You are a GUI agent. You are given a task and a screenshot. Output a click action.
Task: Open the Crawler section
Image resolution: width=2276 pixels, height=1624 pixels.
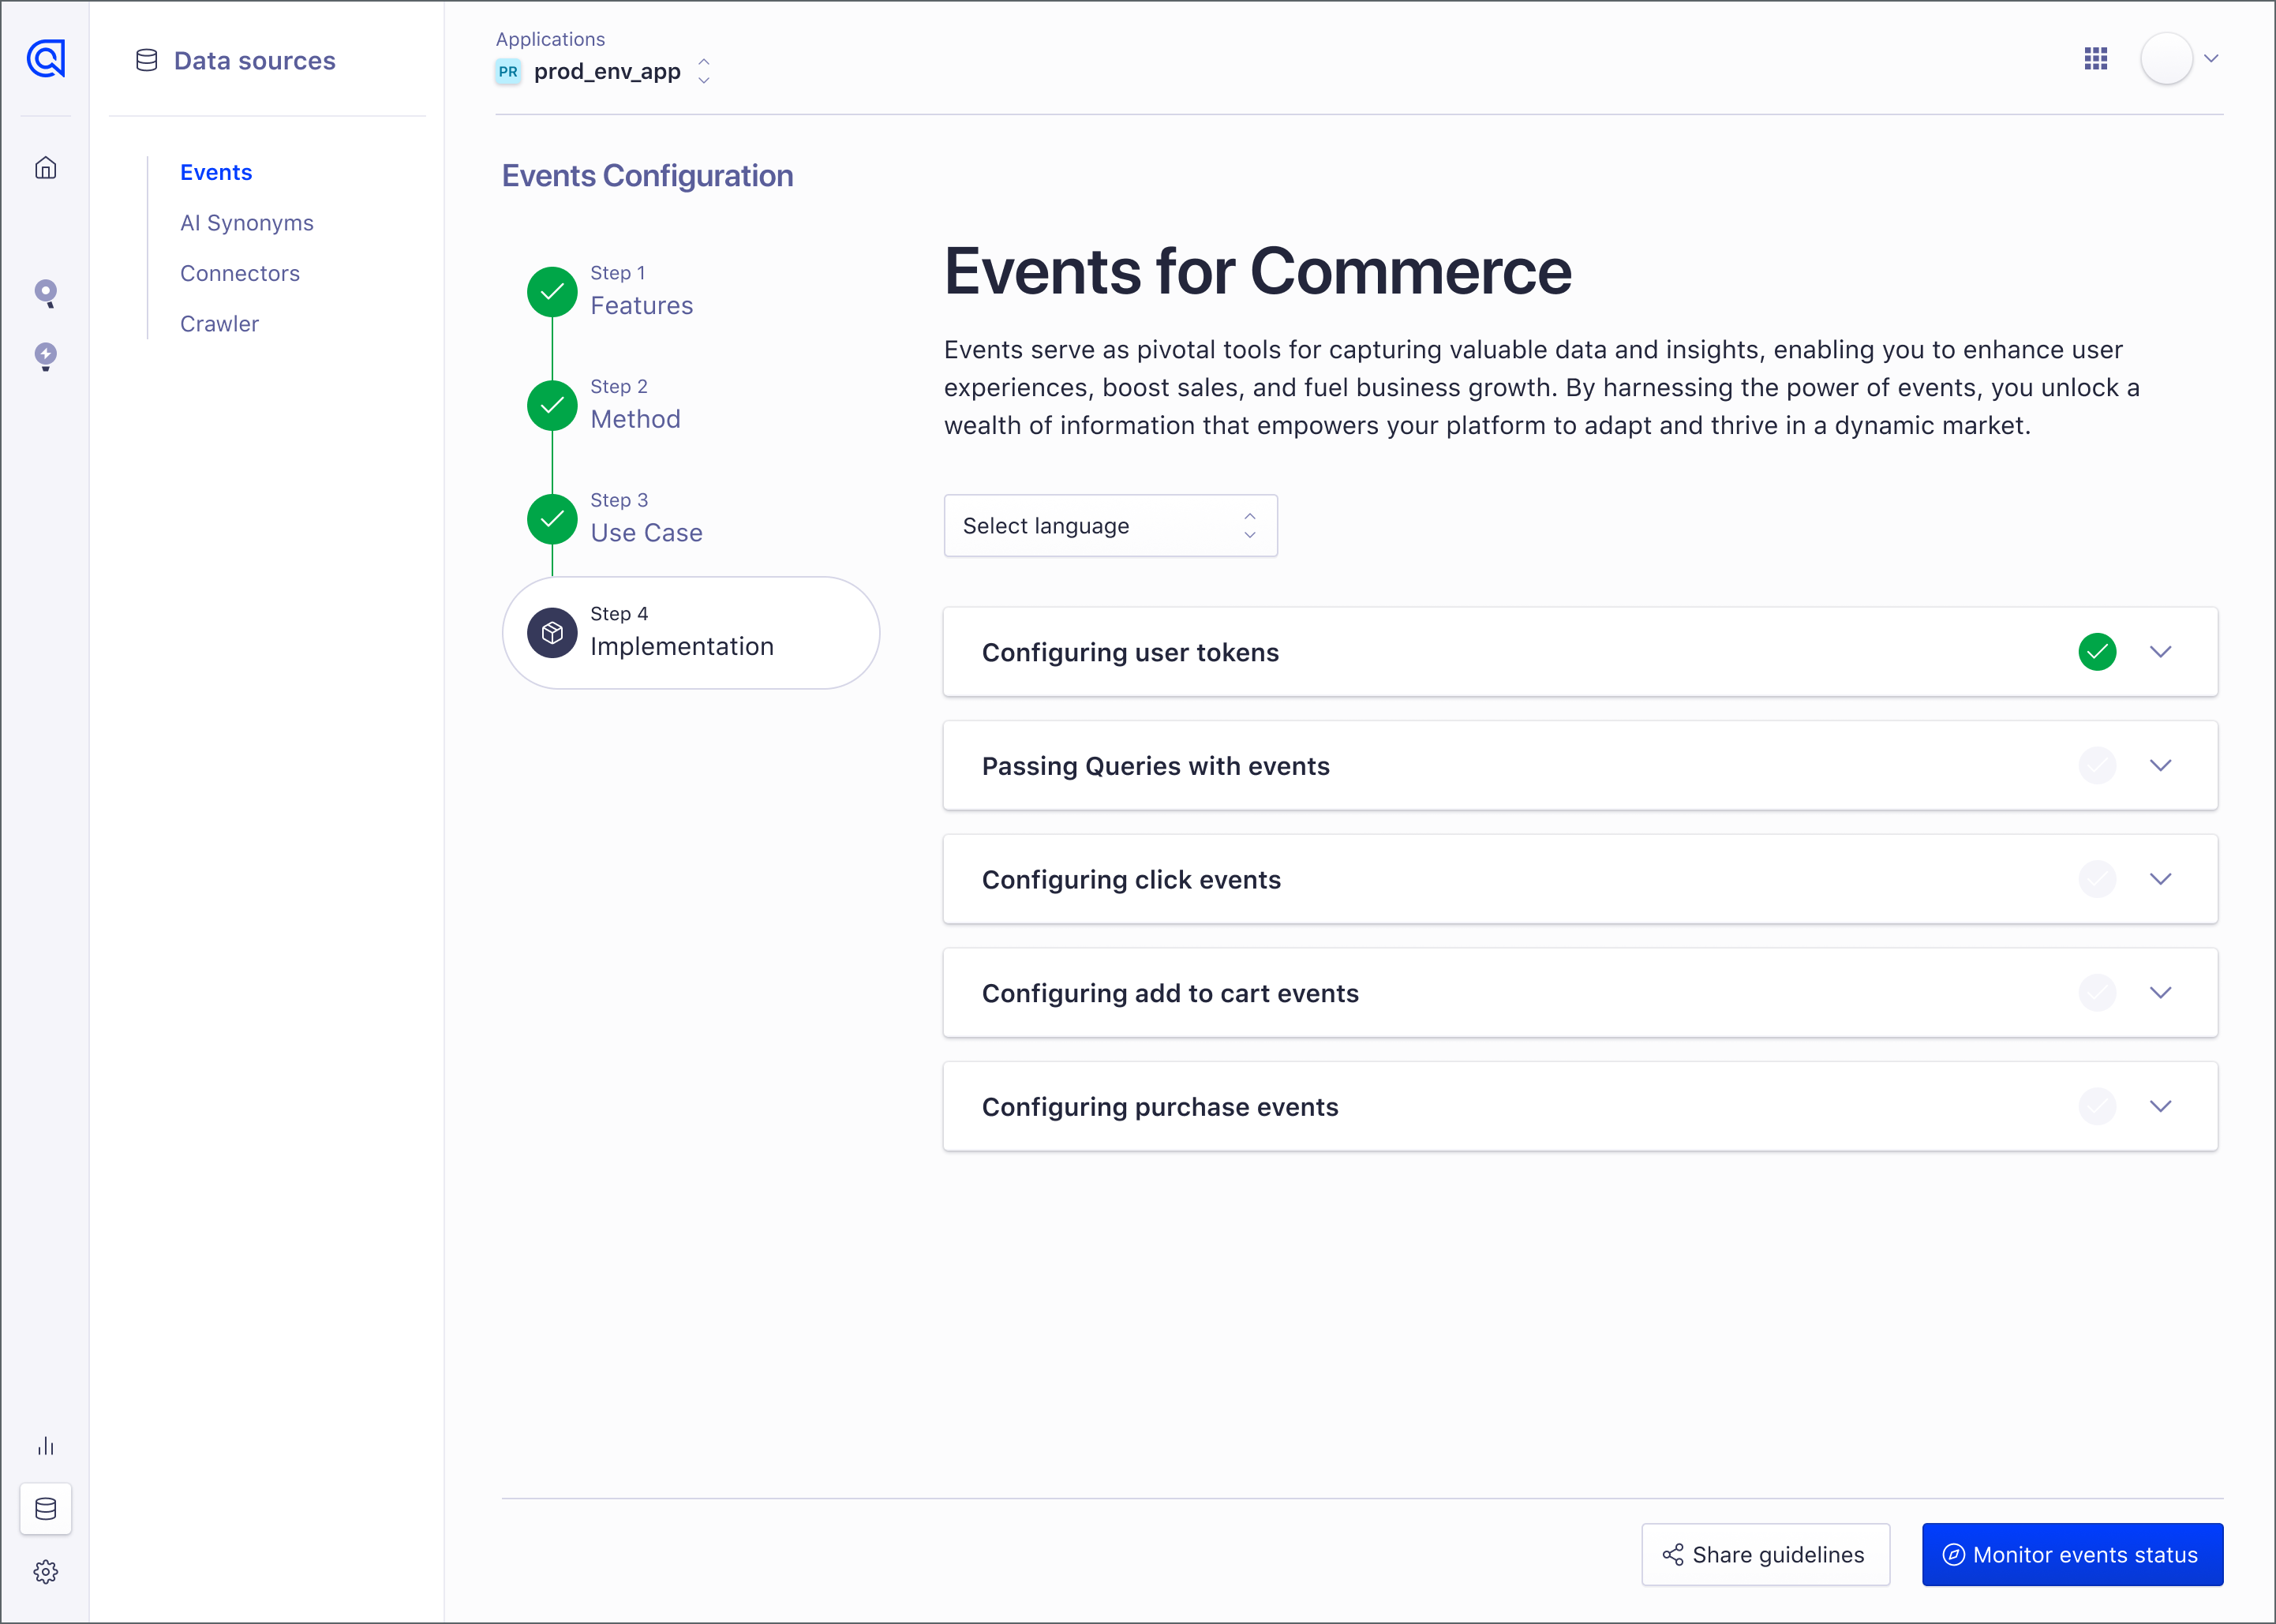(219, 323)
